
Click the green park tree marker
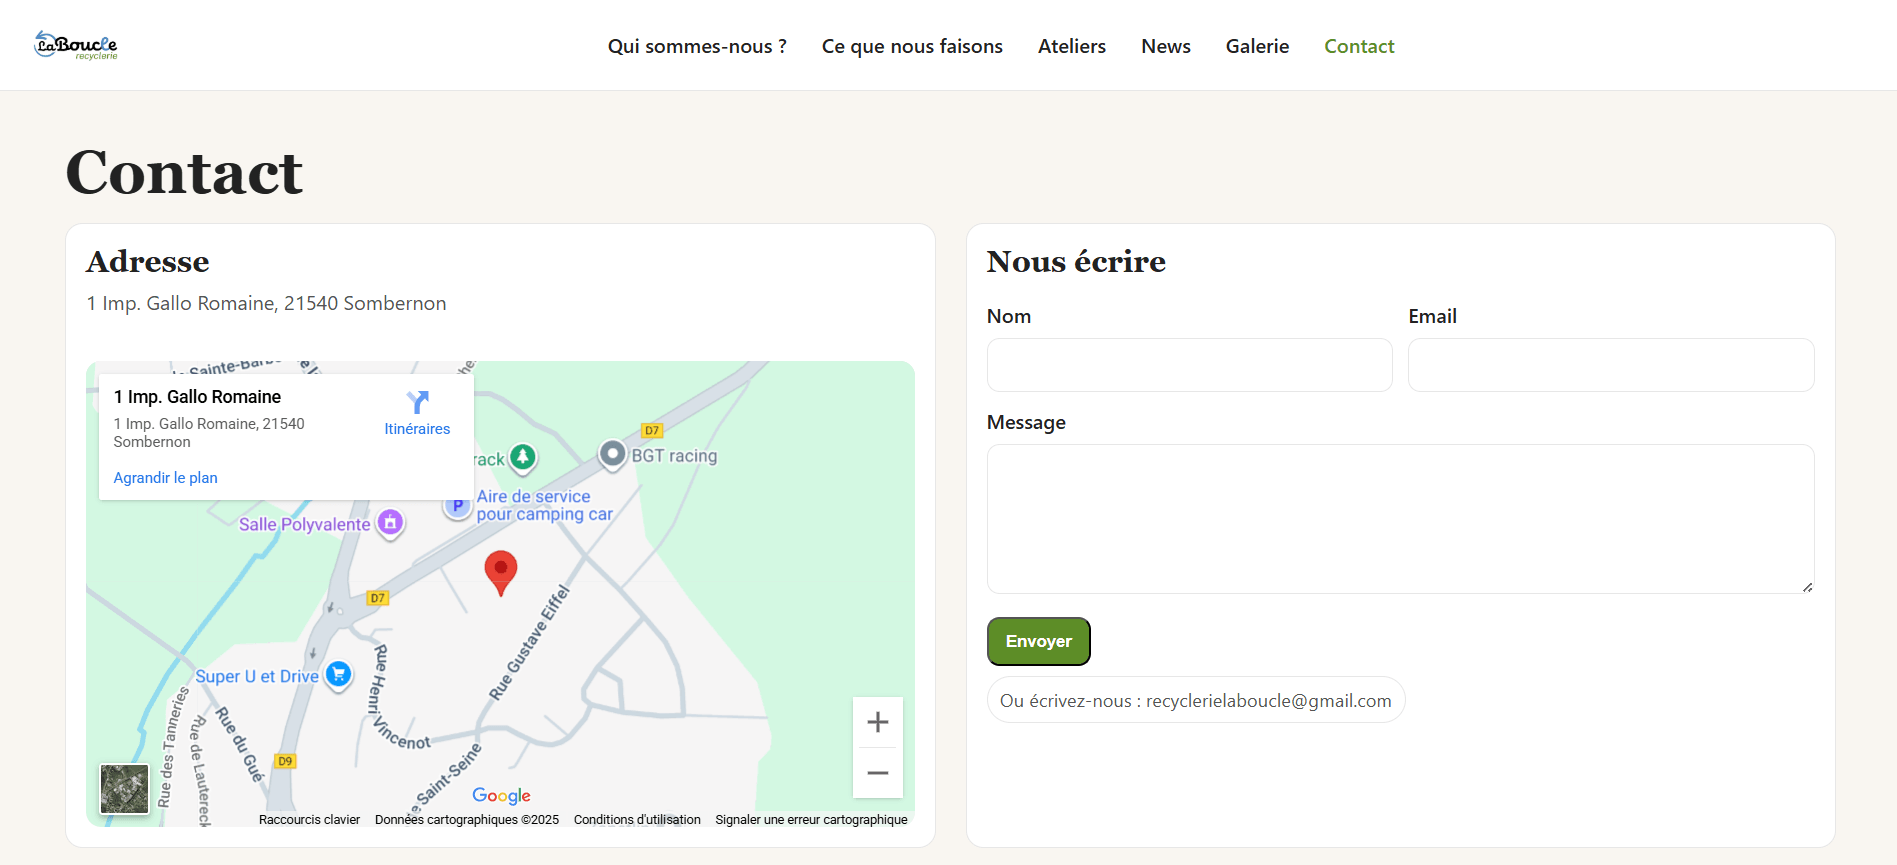(522, 457)
